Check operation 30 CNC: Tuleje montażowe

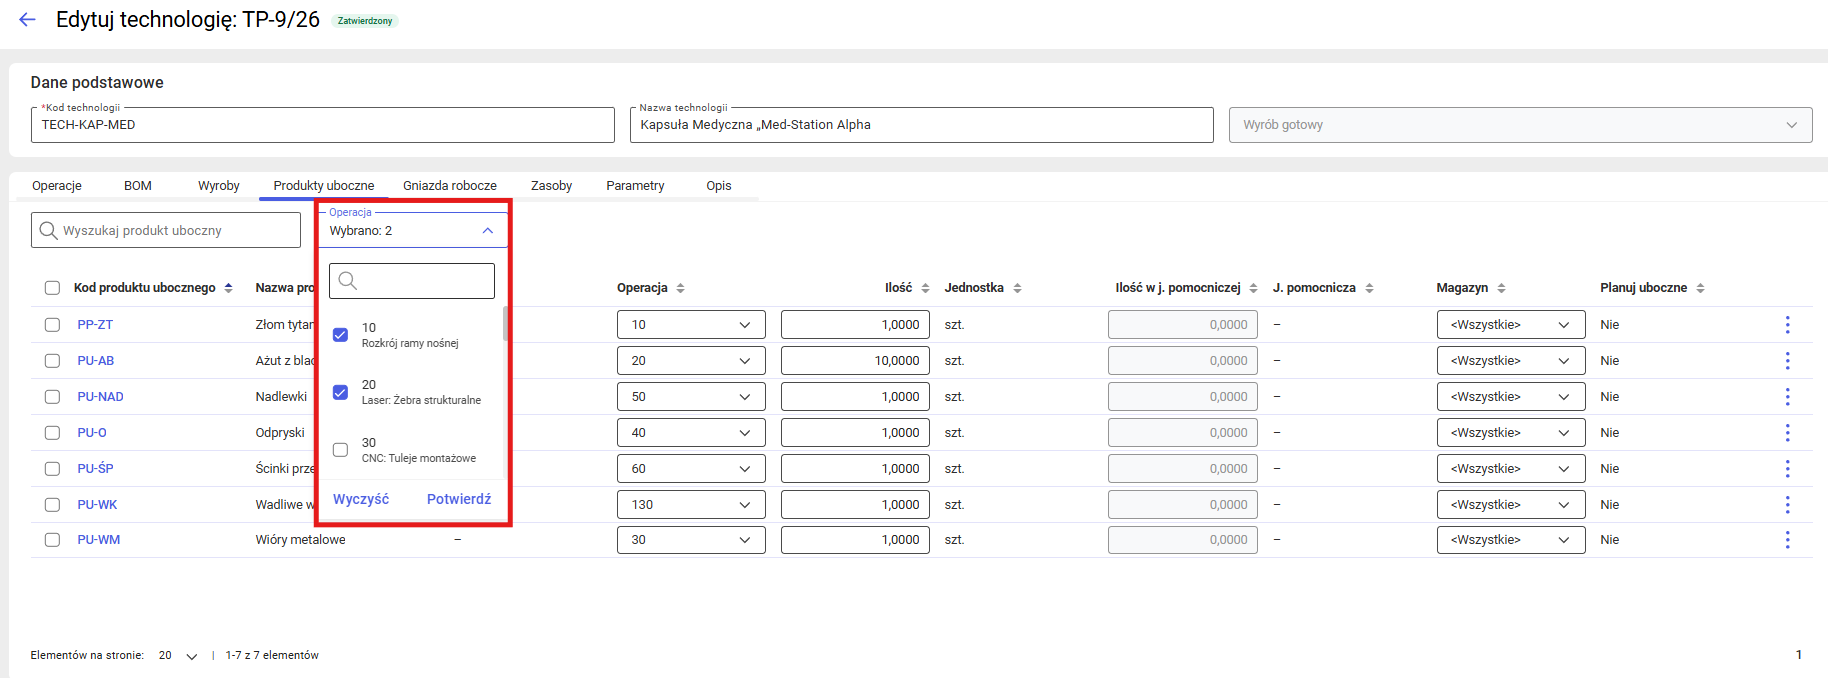click(x=341, y=450)
